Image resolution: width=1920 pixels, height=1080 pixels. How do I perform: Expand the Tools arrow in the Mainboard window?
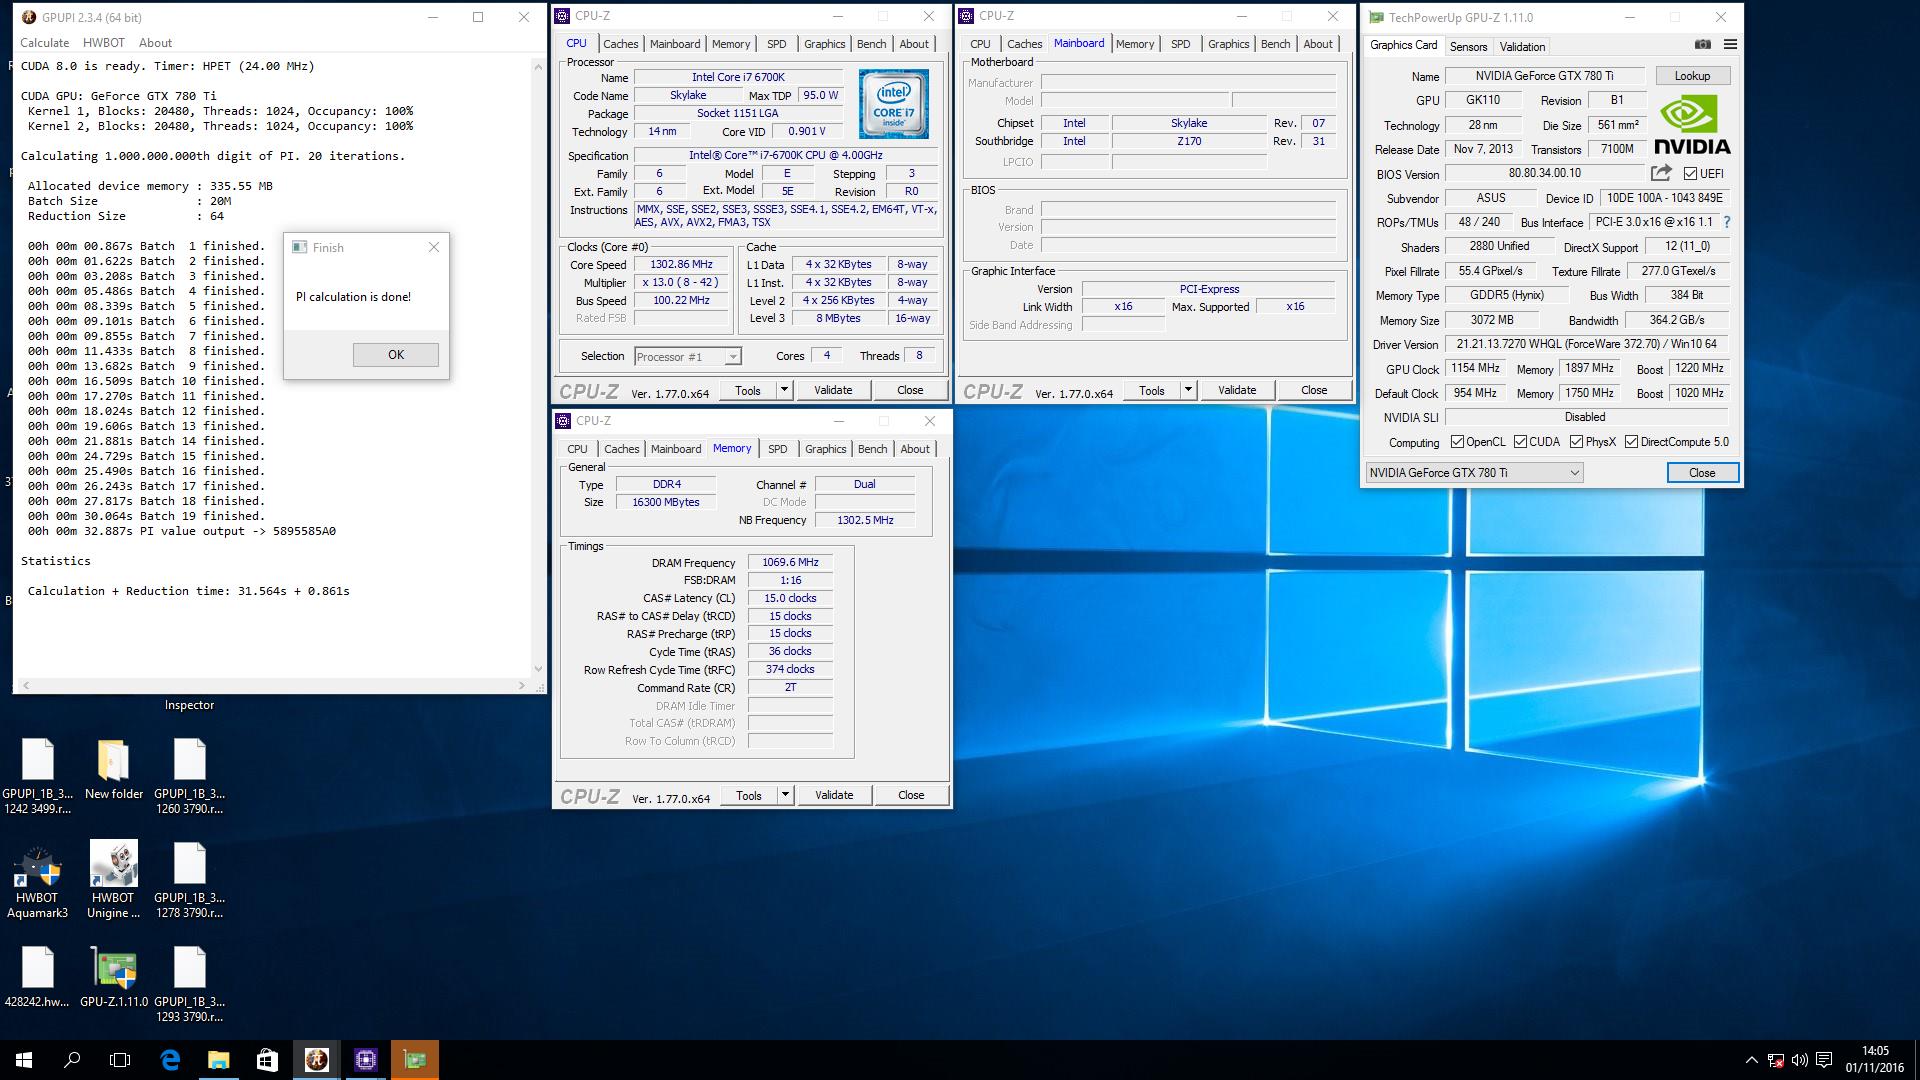[x=1188, y=391]
